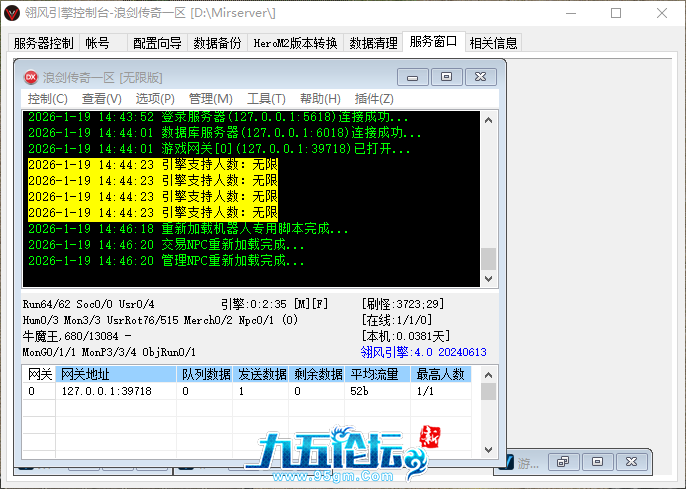Screen dimensions: 686x489
Task: Click the [本机:0.0381天] status text
Action: 406,336
